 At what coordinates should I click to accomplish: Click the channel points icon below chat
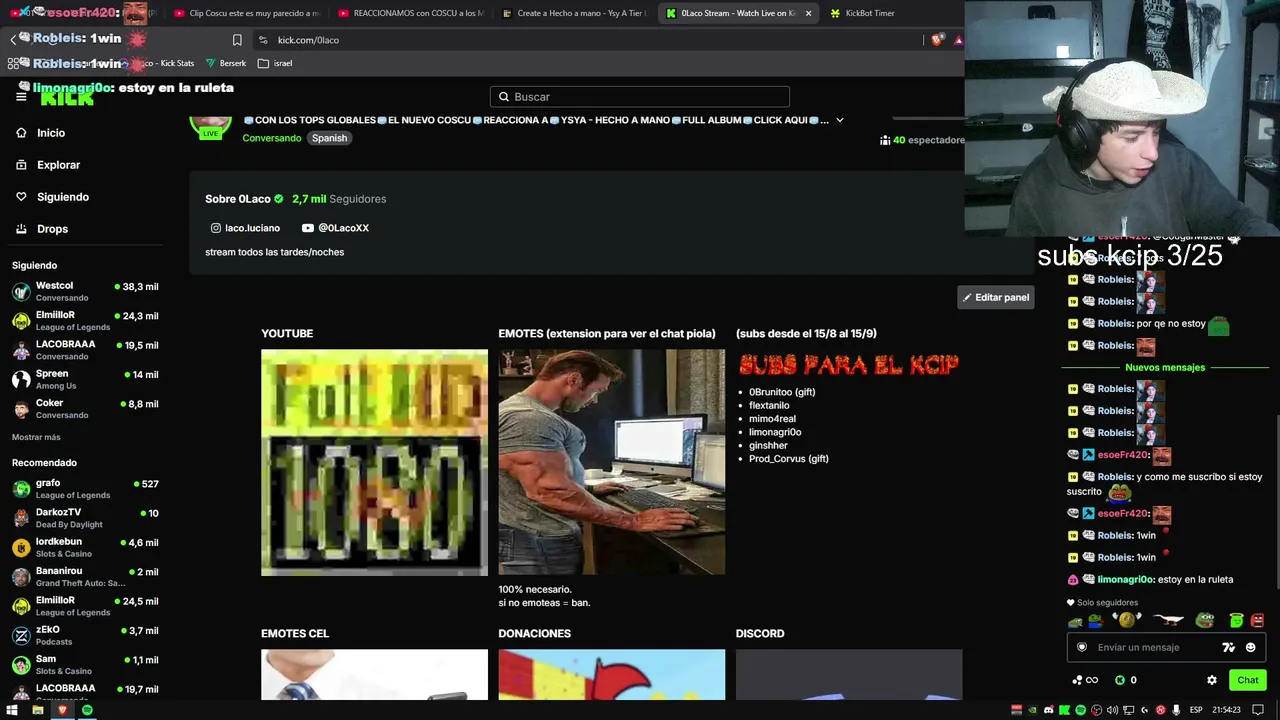1085,680
